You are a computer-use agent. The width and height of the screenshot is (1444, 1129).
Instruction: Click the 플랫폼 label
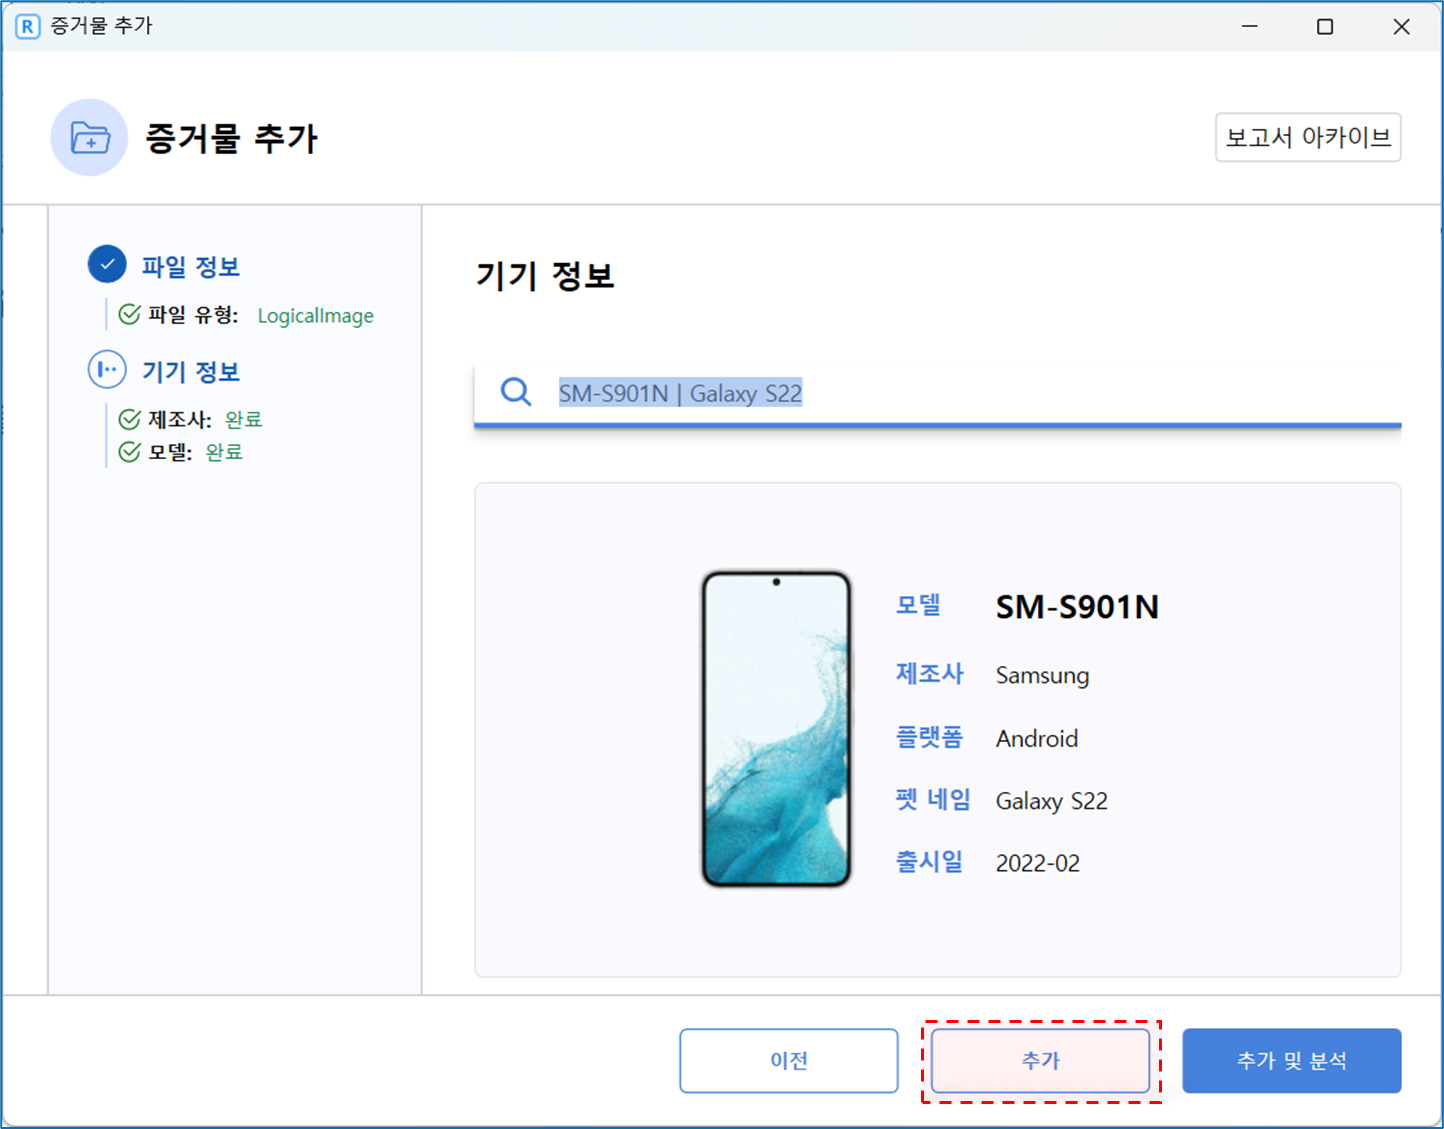coord(929,737)
